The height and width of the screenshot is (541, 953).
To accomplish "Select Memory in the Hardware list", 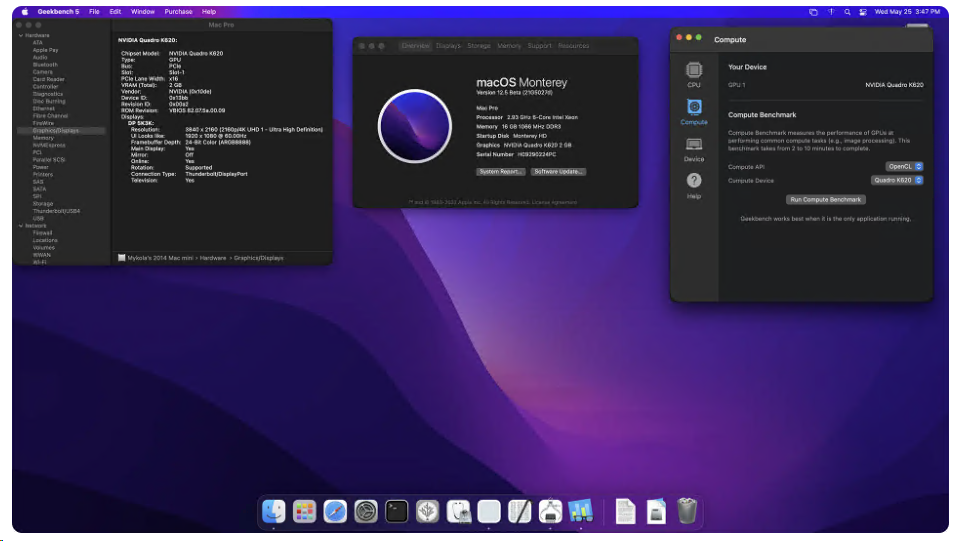I will click(x=43, y=137).
